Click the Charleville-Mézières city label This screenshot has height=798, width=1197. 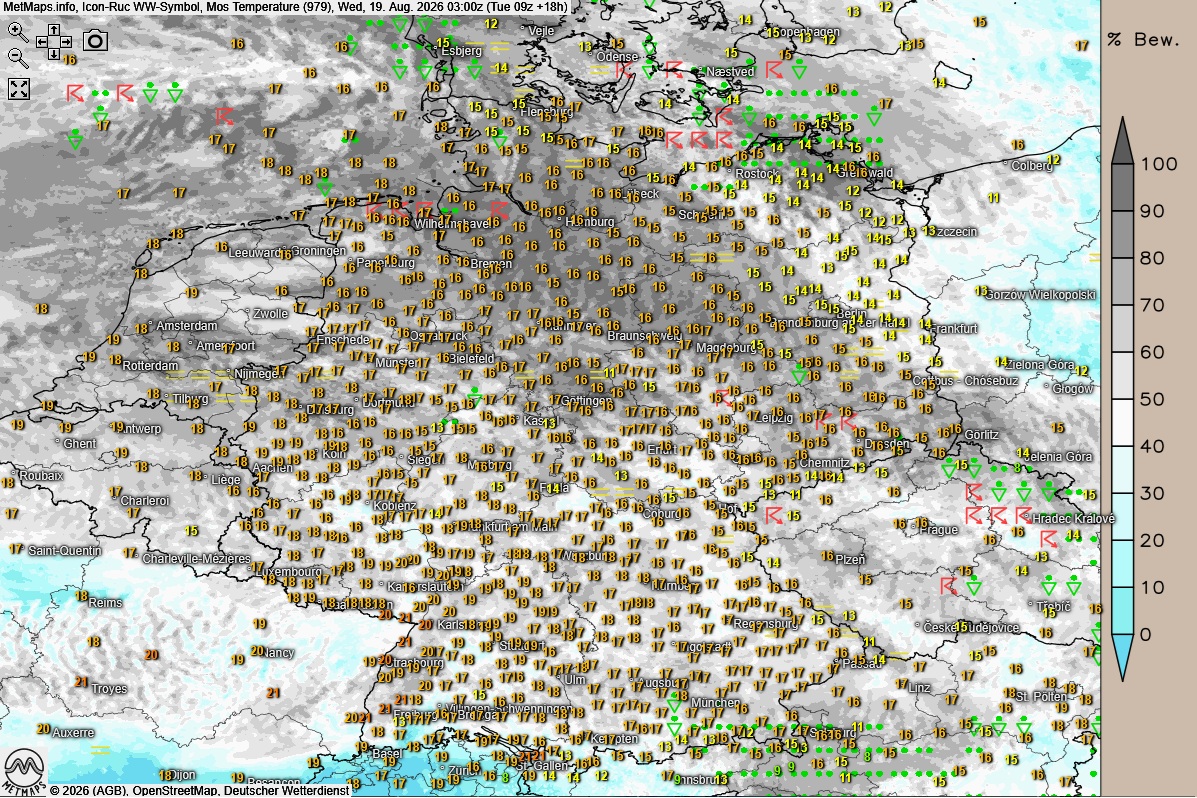pyautogui.click(x=196, y=559)
